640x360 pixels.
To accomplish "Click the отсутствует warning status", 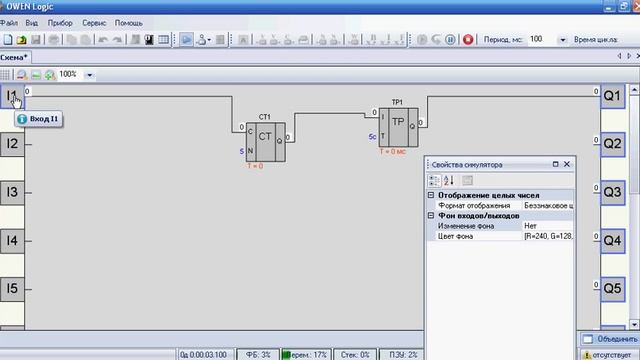I will (609, 355).
